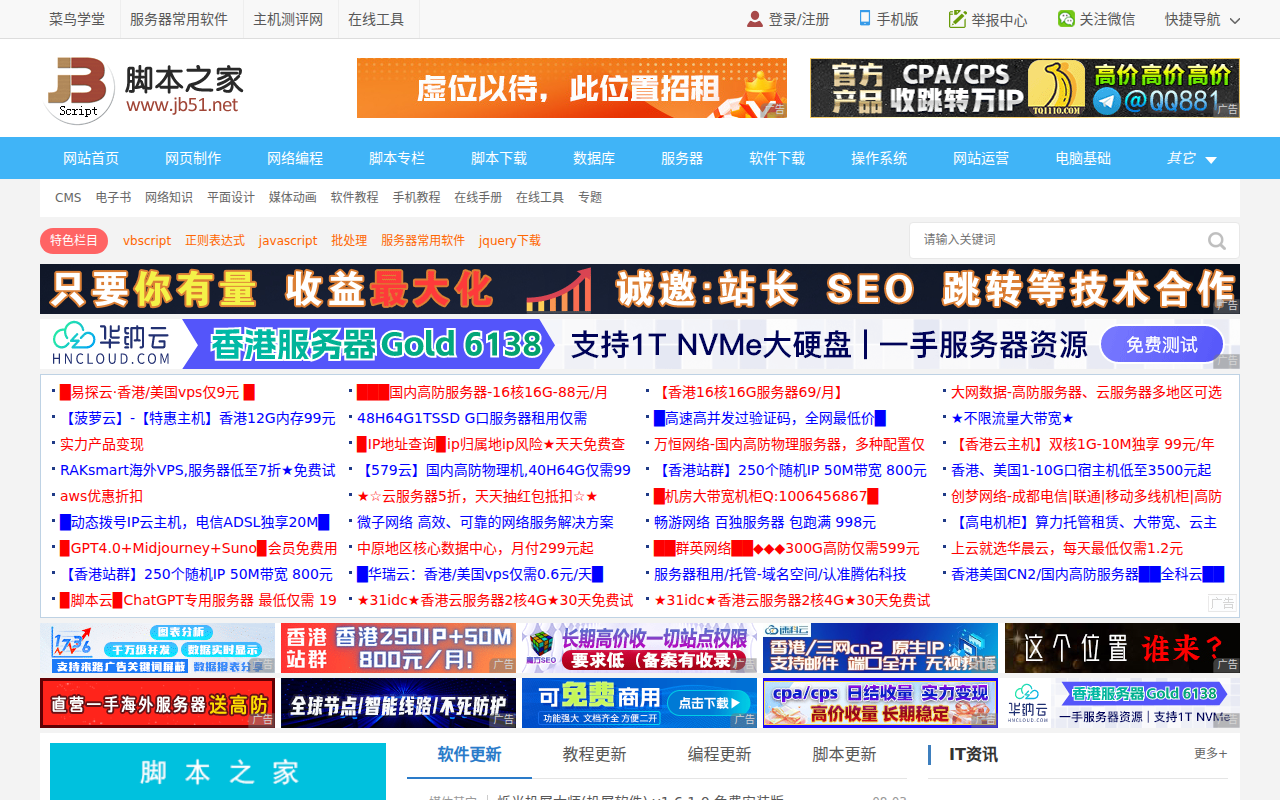1280x800 pixels.
Task: Switch to the 软件更新 tab
Action: (469, 755)
